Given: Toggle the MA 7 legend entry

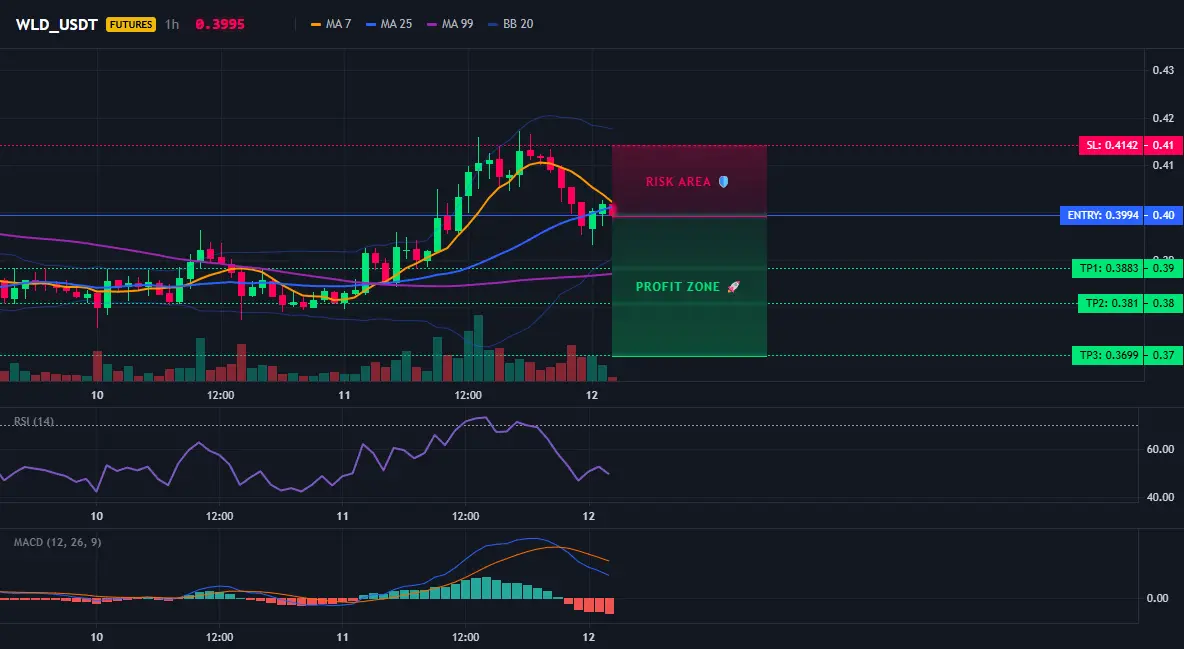Looking at the screenshot, I should coord(331,24).
